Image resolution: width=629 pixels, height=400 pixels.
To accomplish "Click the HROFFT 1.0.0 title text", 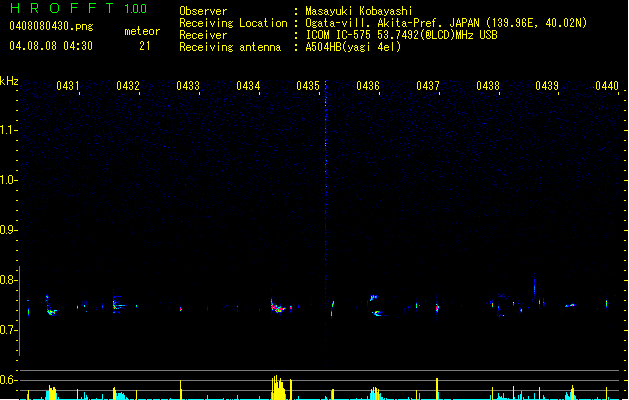I will click(x=78, y=8).
